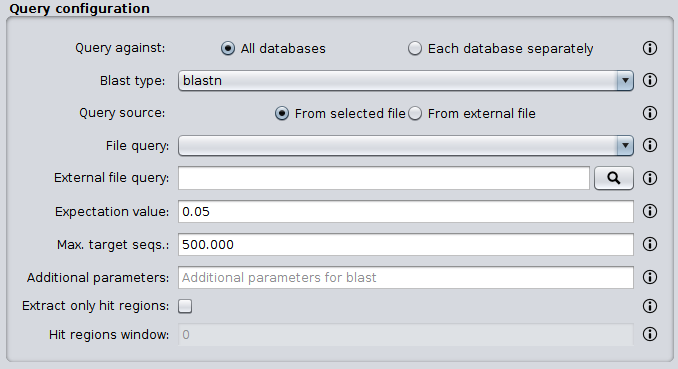The height and width of the screenshot is (369, 678).
Task: Choose Each database separately option
Action: tap(501, 48)
